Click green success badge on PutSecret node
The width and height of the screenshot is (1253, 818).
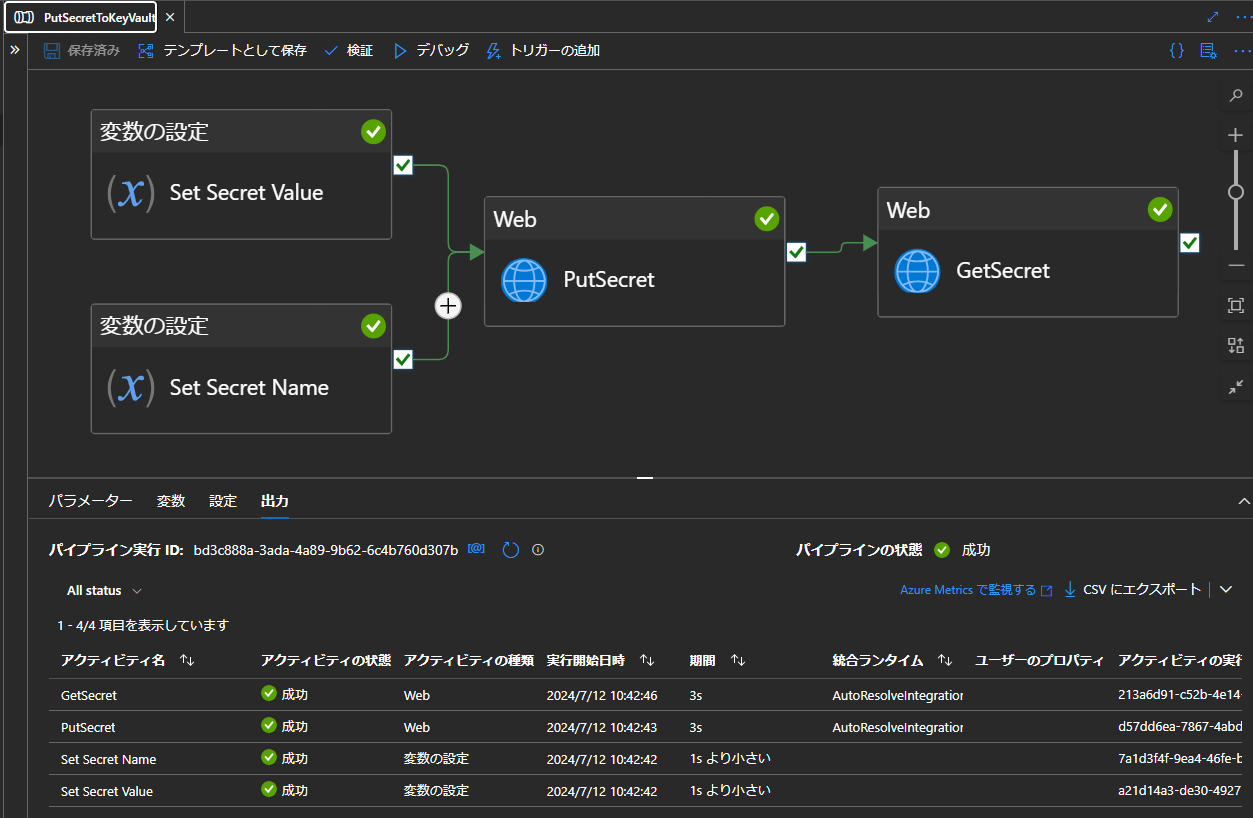point(766,218)
